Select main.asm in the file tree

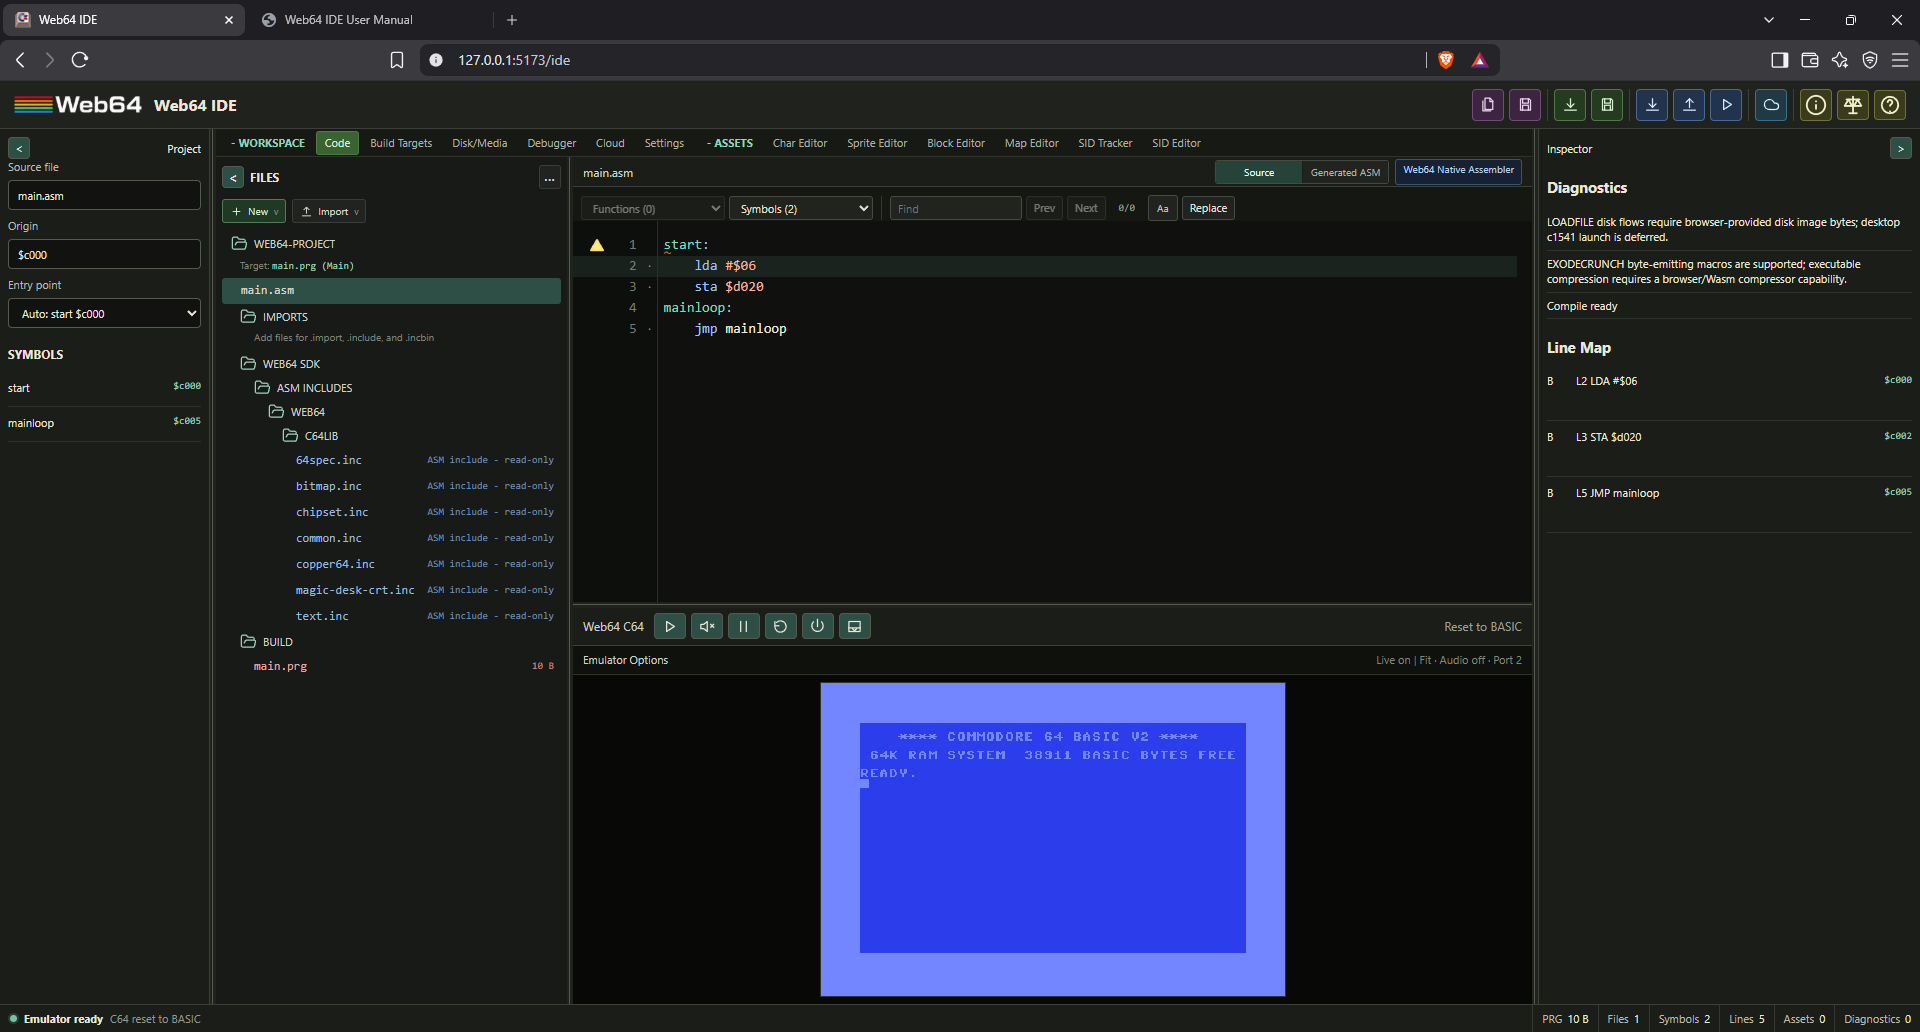[x=391, y=290]
